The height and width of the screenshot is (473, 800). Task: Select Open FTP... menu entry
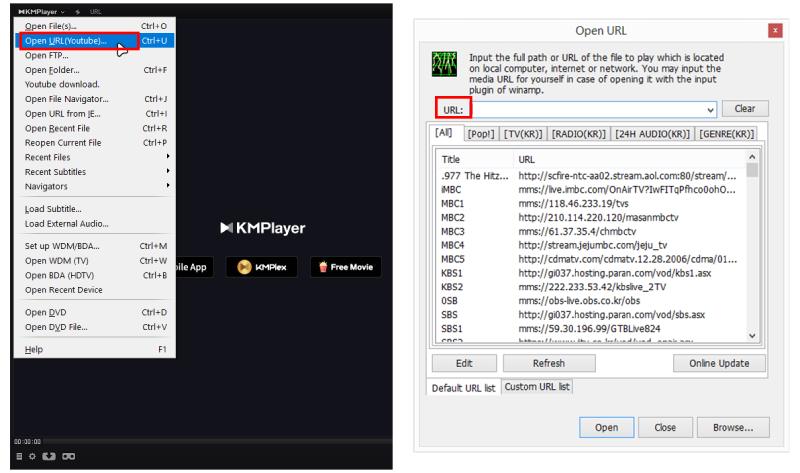(x=95, y=55)
